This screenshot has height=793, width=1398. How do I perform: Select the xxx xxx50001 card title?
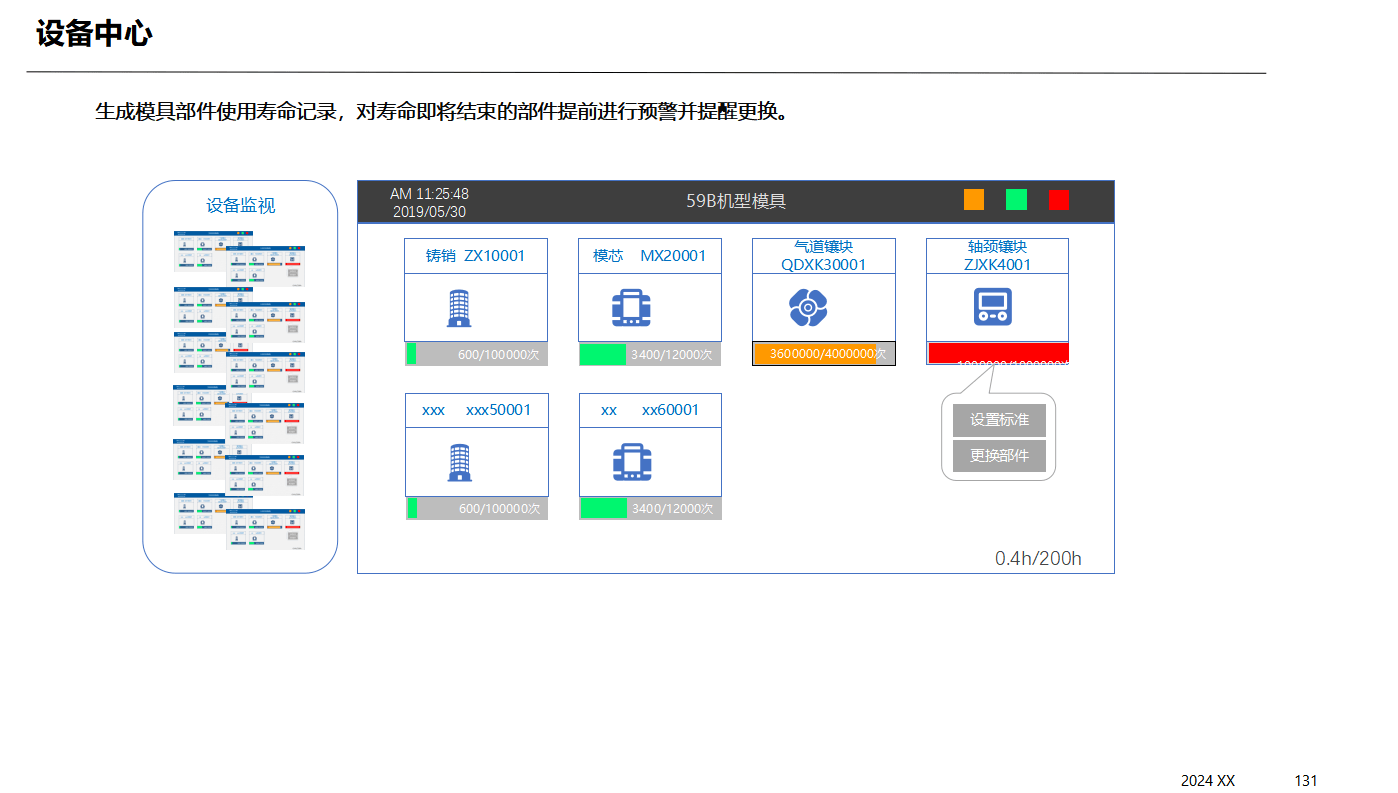(477, 410)
